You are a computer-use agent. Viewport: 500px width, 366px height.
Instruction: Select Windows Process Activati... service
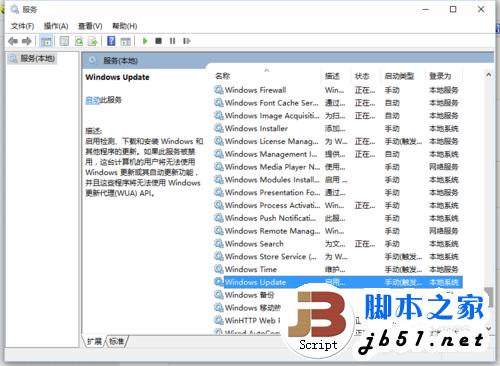[272, 205]
